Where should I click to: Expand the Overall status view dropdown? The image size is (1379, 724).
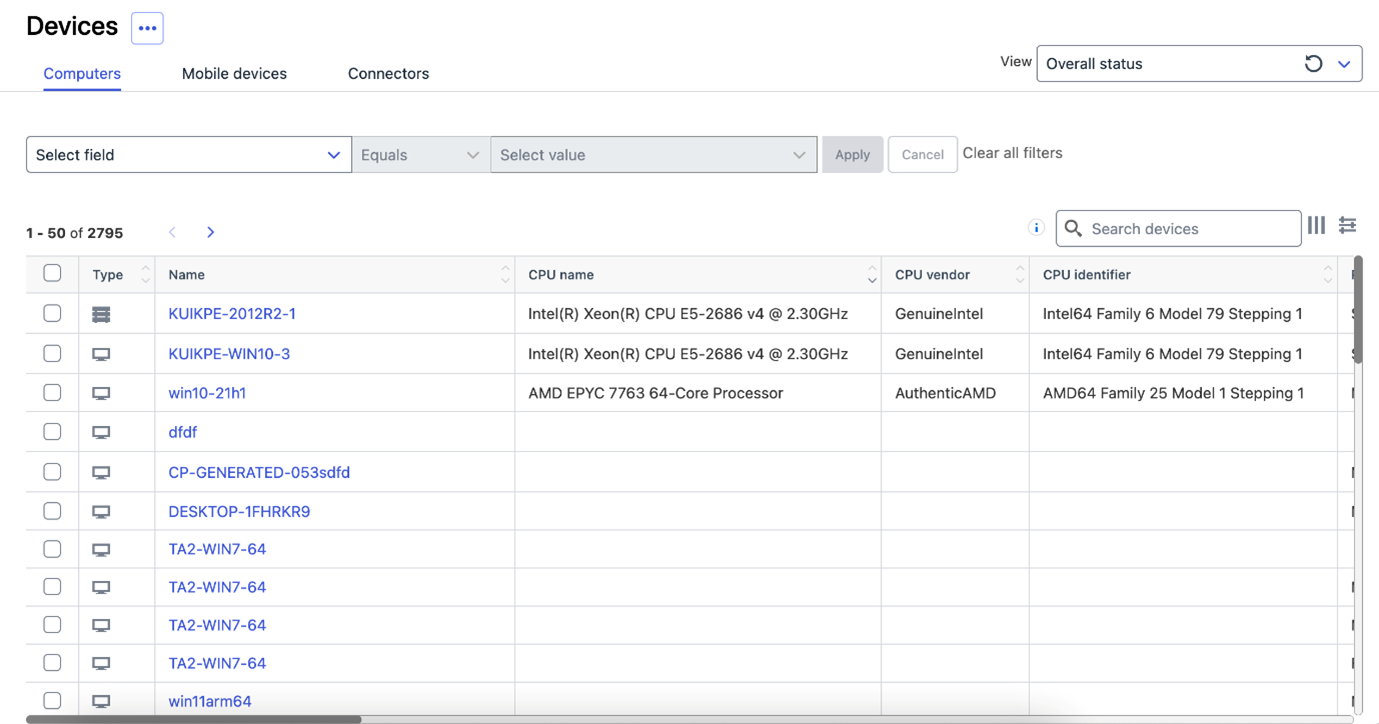[x=1344, y=64]
